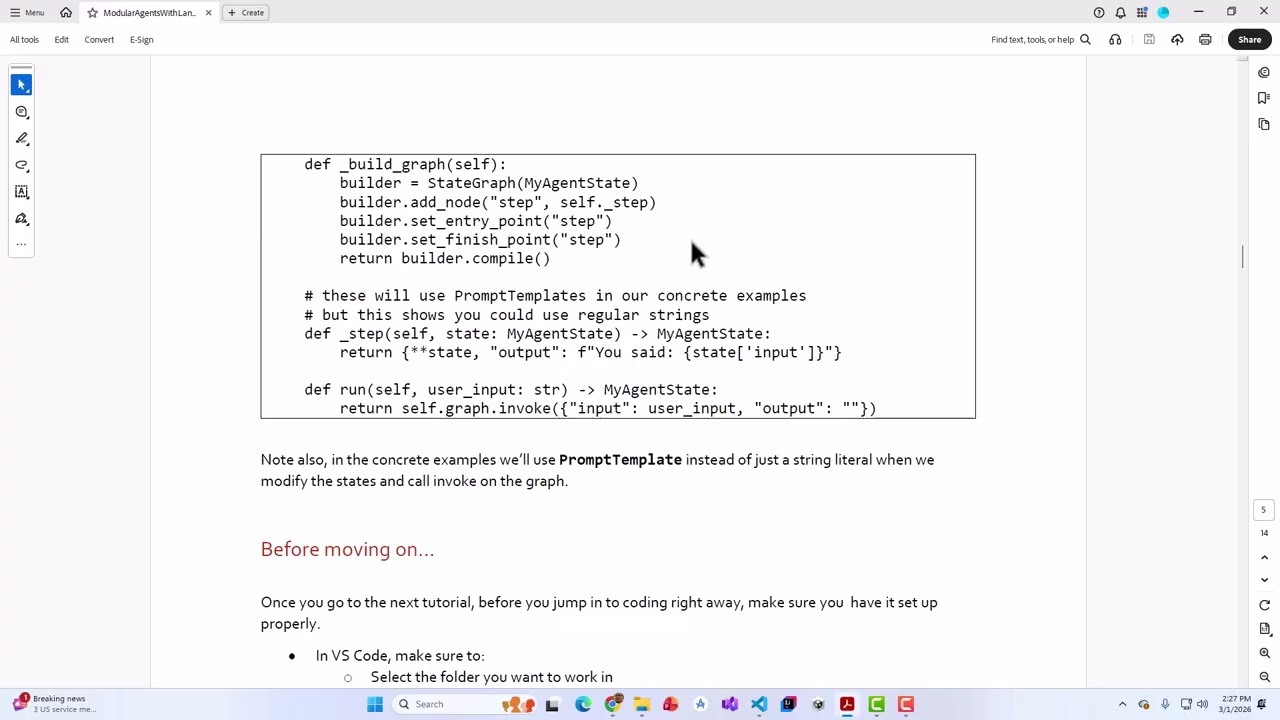The image size is (1280, 720).
Task: Click the "Before moving on..." heading
Action: point(347,549)
